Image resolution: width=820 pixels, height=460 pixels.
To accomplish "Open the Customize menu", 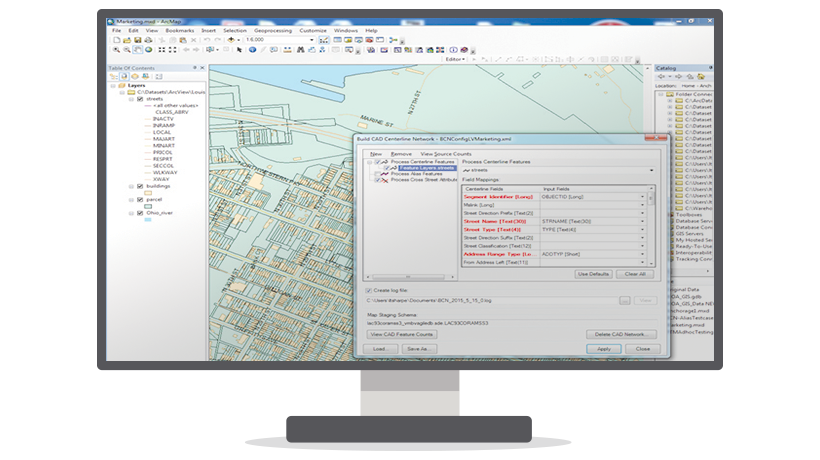I will (x=313, y=30).
